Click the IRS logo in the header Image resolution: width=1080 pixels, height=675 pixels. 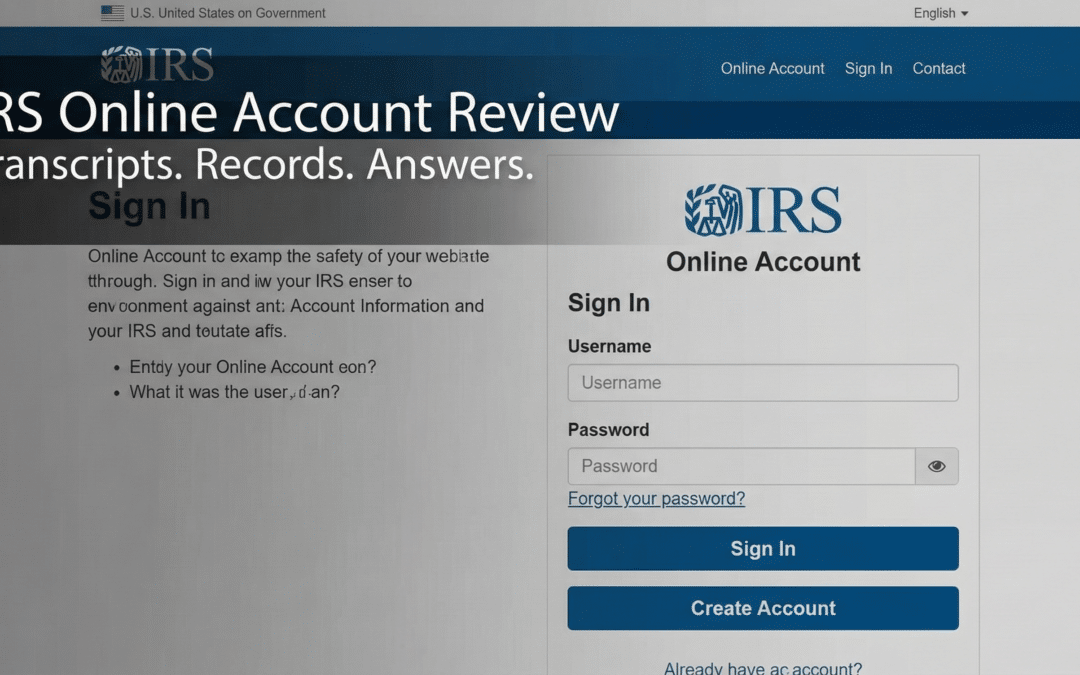[157, 65]
